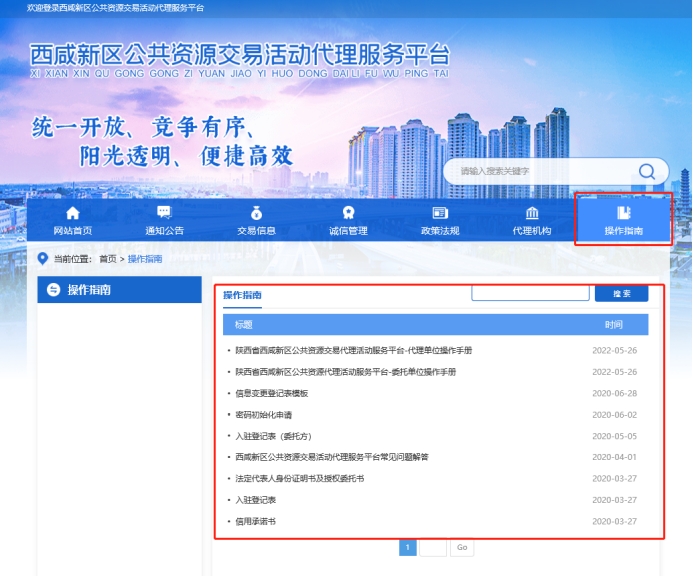Image resolution: width=693 pixels, height=576 pixels.
Task: Click the home icon for 网站首页
Action: pyautogui.click(x=72, y=213)
